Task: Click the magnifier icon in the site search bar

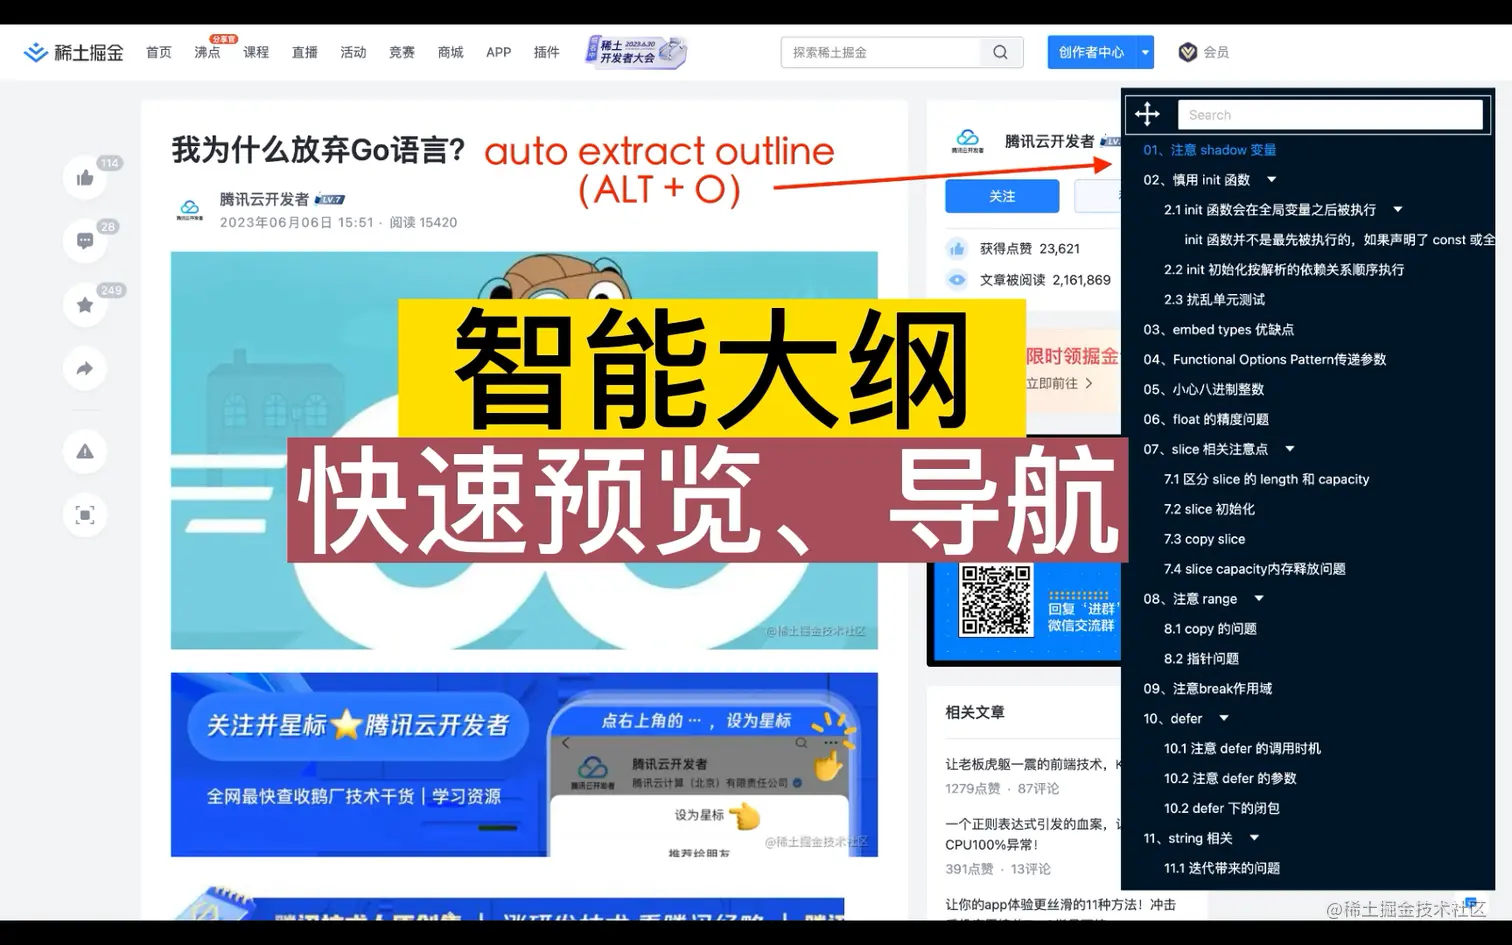Action: click(x=999, y=51)
